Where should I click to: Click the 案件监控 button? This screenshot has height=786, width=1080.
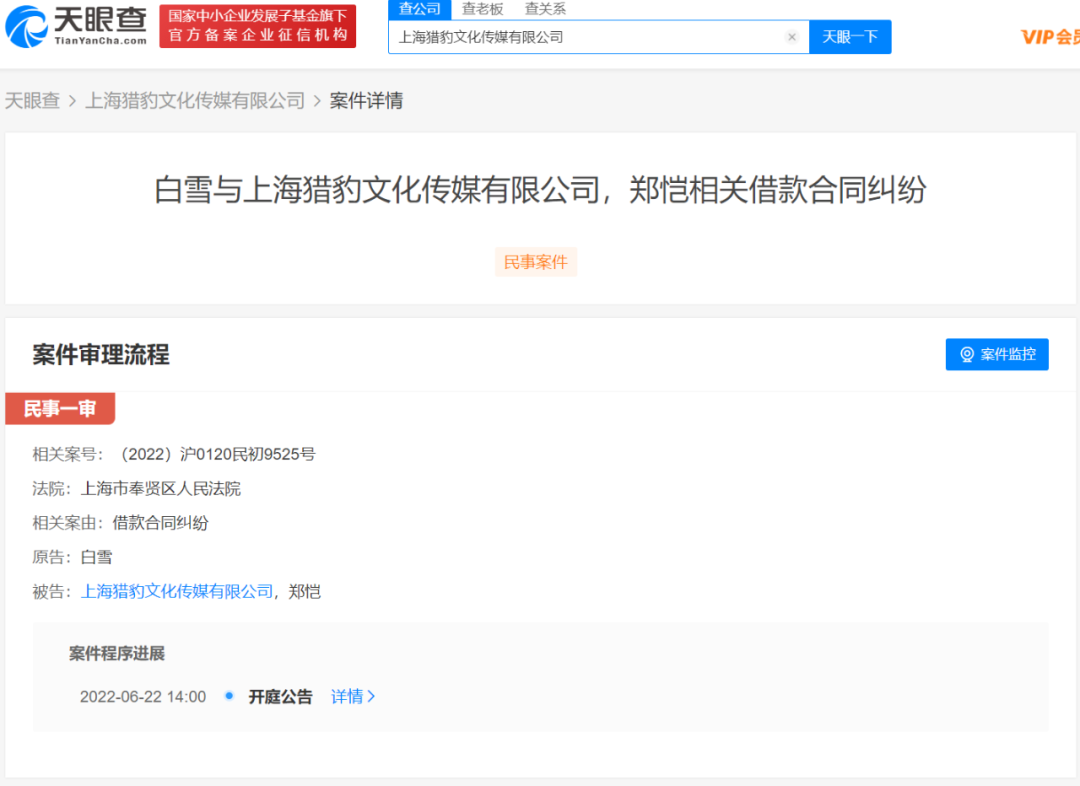[x=997, y=354]
